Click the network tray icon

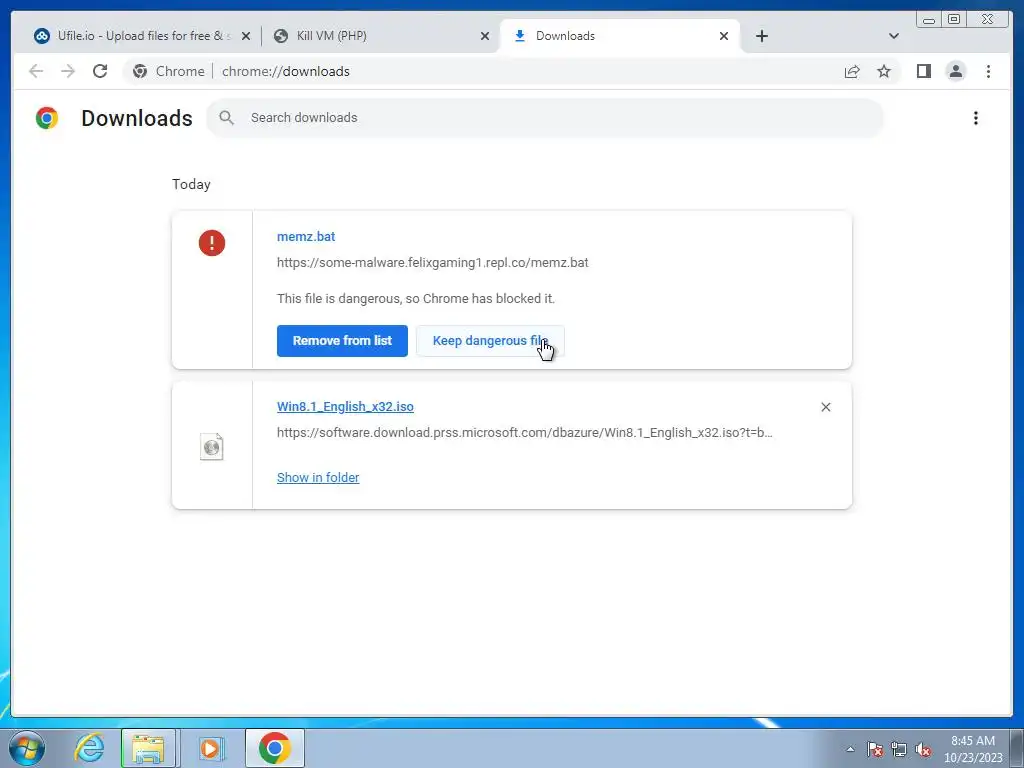pos(899,749)
